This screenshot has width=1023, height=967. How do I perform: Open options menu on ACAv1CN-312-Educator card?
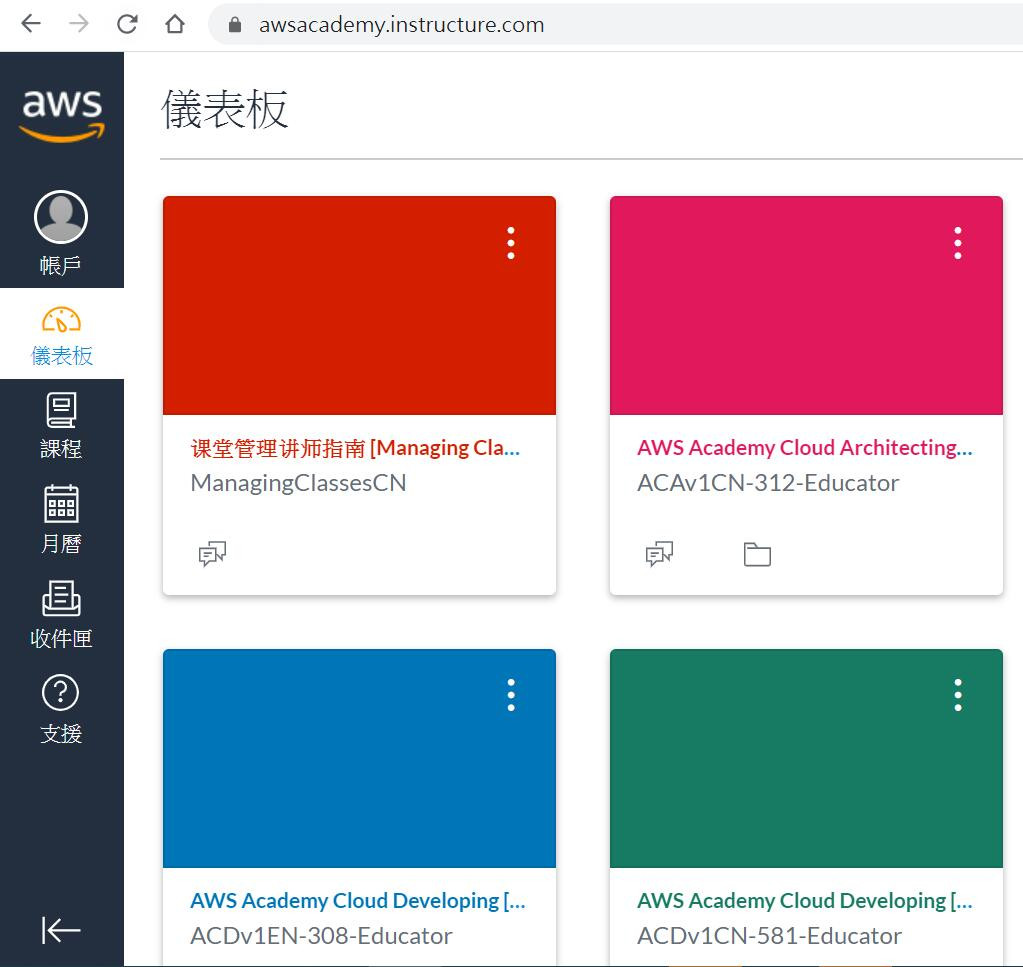coord(958,243)
